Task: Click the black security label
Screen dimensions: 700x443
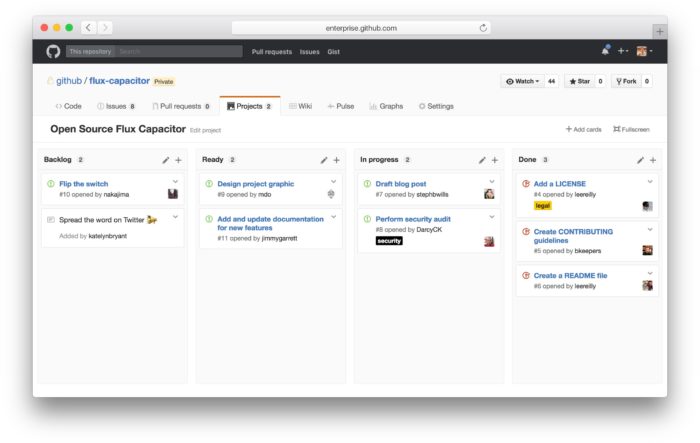Action: click(x=389, y=241)
